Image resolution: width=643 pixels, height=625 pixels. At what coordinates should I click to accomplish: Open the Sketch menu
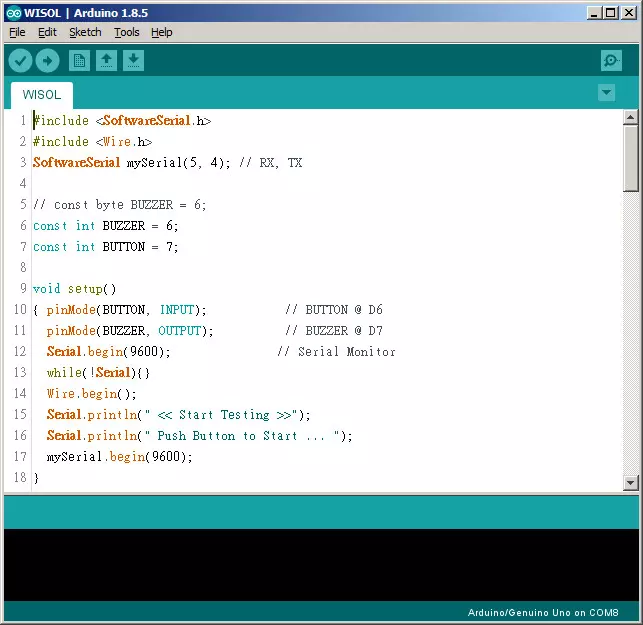(x=85, y=32)
